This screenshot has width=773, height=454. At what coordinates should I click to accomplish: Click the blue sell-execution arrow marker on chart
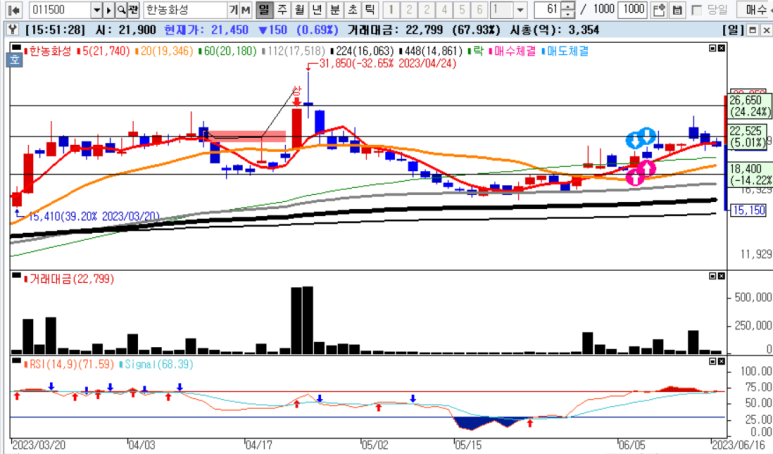(641, 139)
